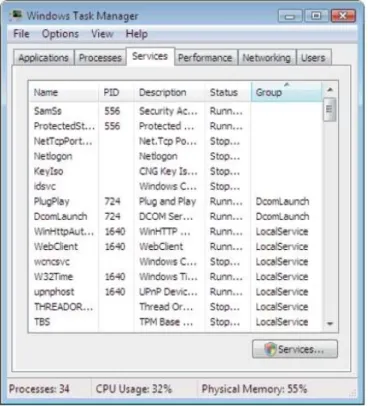Sort services by PID column header
This screenshot has width=368, height=406.
[x=116, y=92]
